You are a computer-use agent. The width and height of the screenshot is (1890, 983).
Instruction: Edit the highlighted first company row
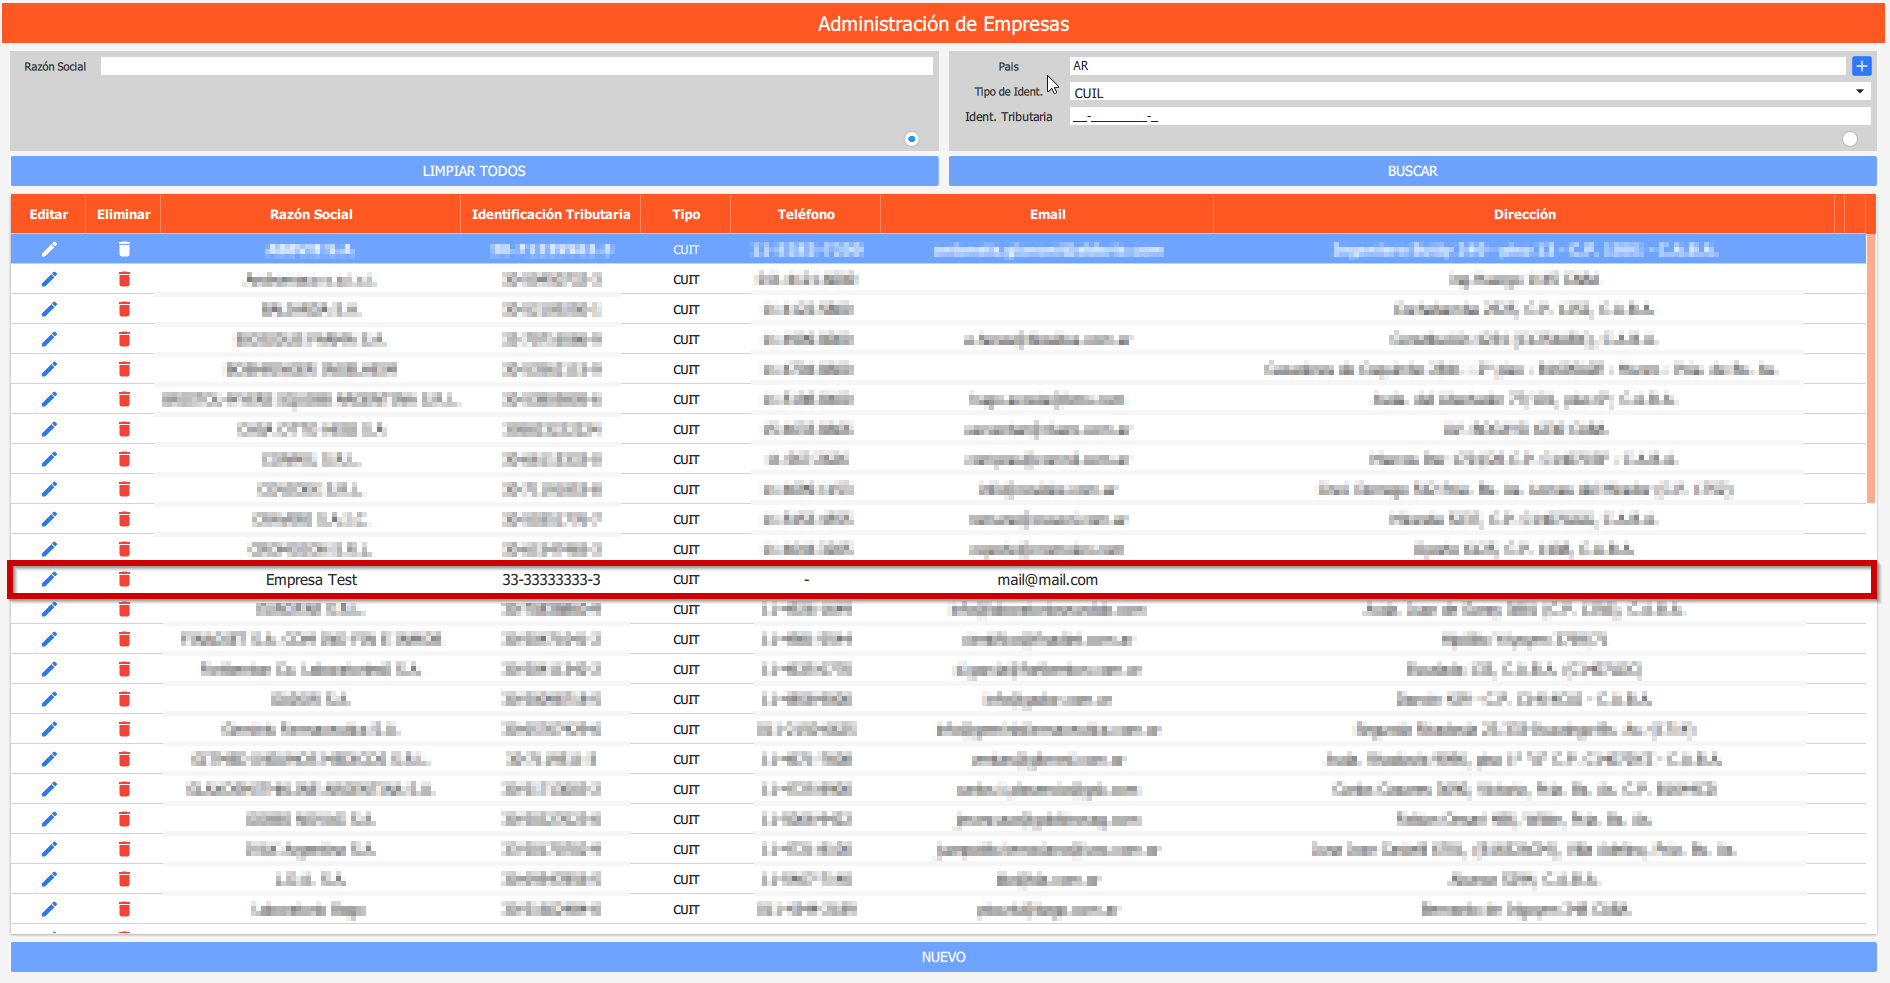(49, 249)
